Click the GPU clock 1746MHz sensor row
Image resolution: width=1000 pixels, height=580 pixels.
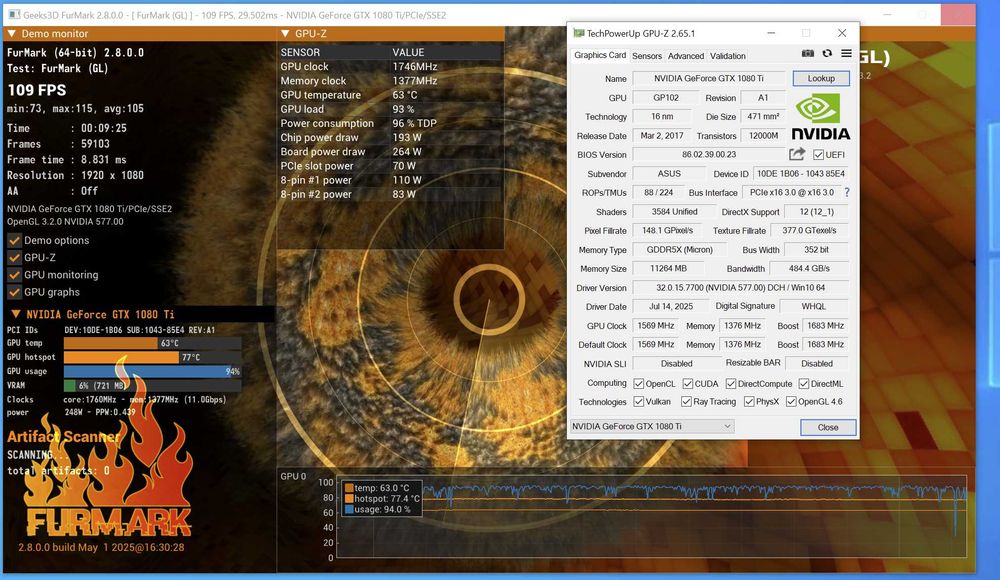(x=390, y=66)
